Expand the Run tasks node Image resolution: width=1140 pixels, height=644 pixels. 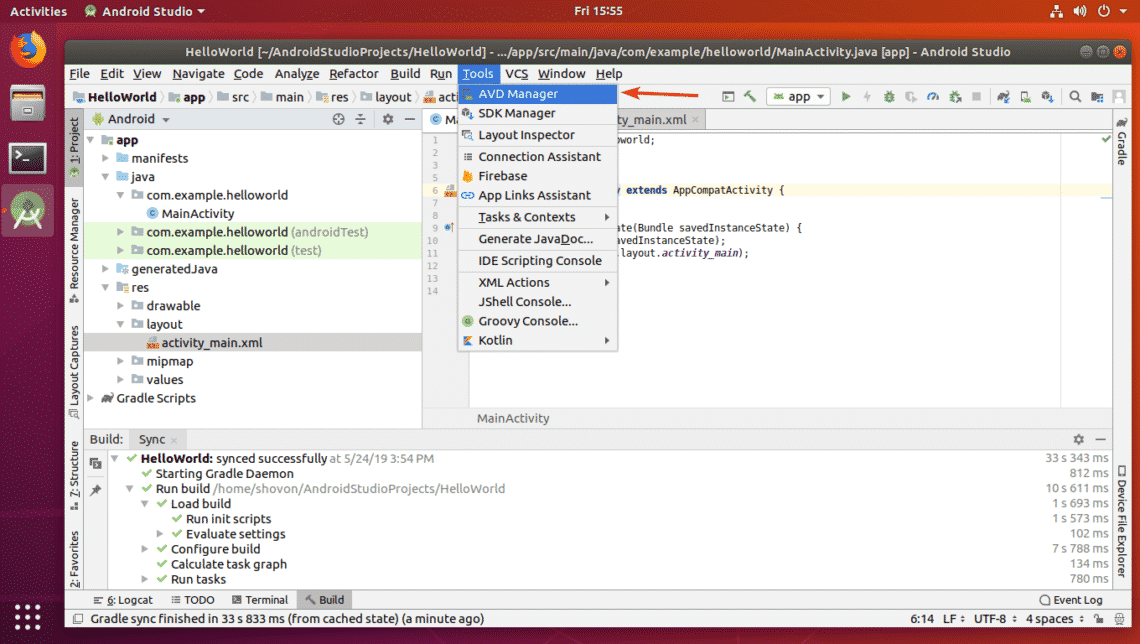pyautogui.click(x=145, y=579)
